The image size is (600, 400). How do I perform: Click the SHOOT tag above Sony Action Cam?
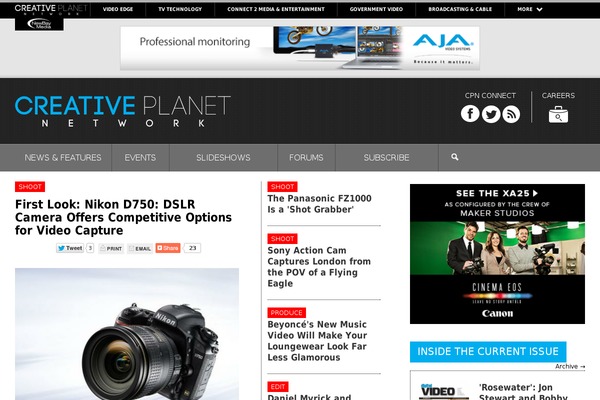282,238
